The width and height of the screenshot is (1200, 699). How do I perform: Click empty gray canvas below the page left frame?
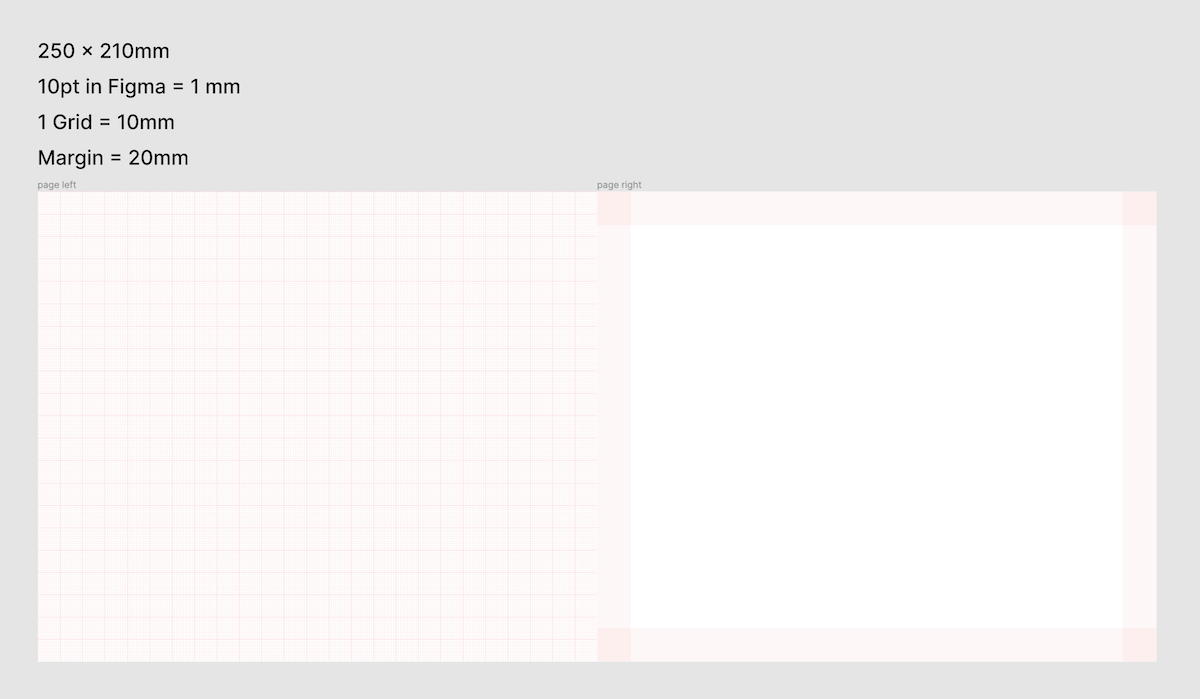[317, 682]
